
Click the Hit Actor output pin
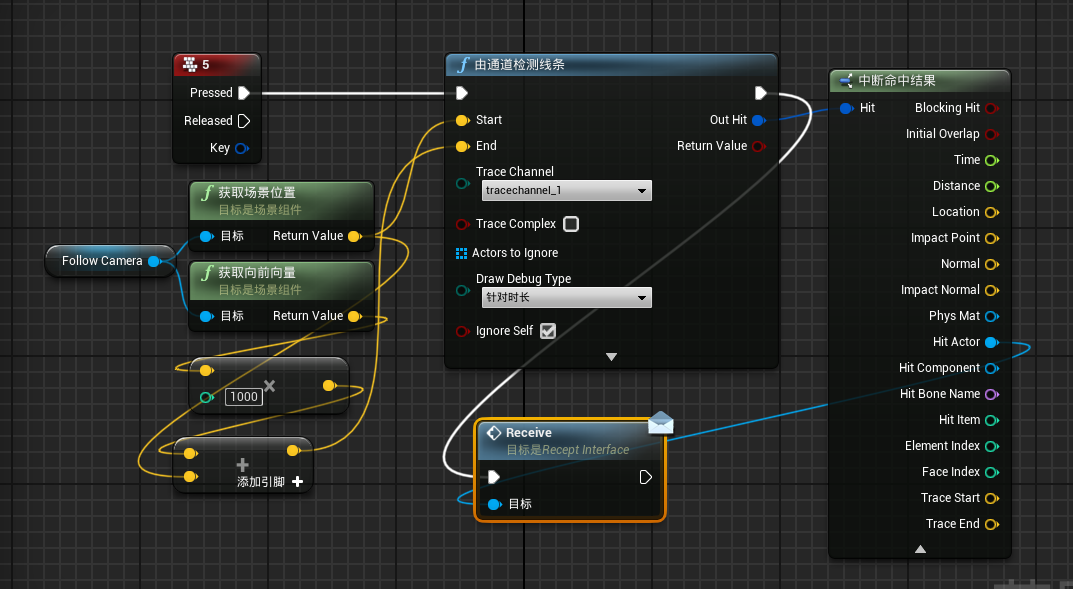tap(991, 342)
